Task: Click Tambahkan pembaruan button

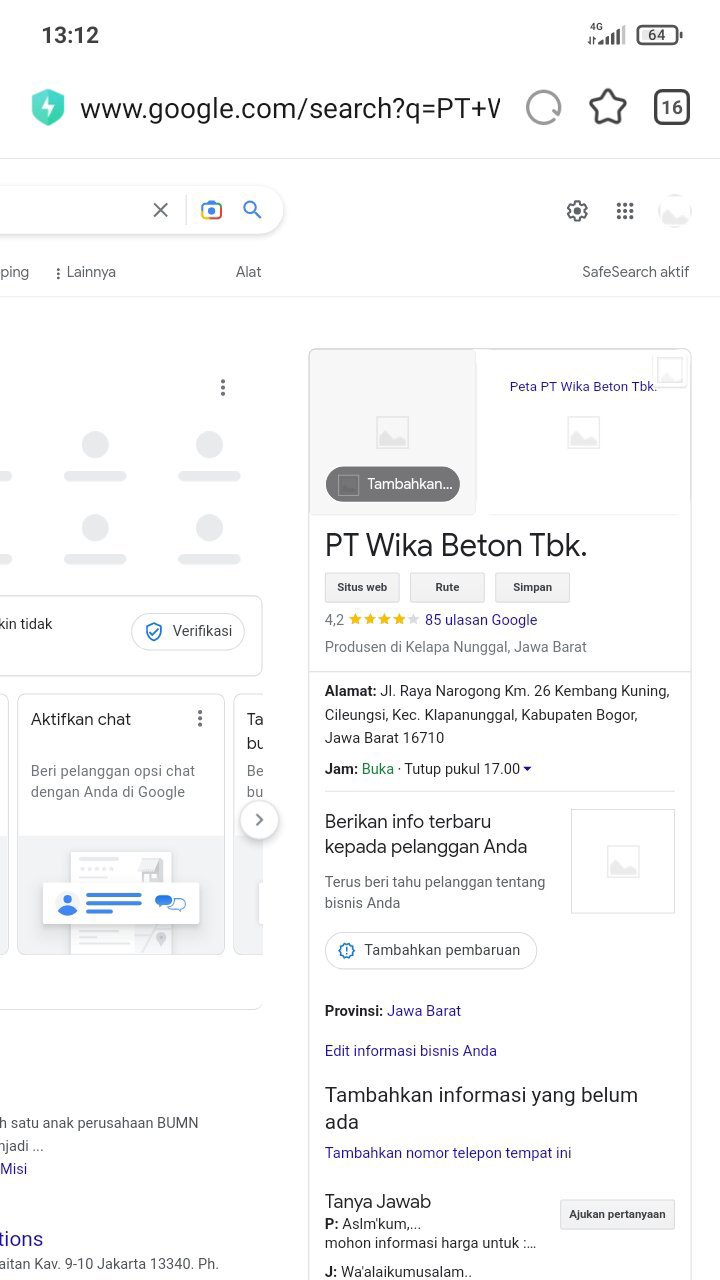Action: pyautogui.click(x=431, y=950)
